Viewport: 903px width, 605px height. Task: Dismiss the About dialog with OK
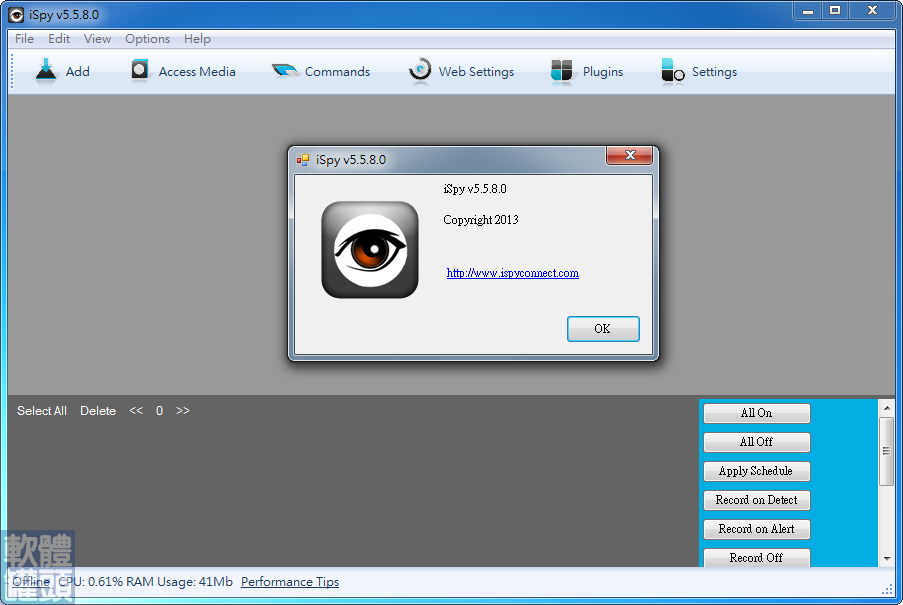pyautogui.click(x=603, y=328)
